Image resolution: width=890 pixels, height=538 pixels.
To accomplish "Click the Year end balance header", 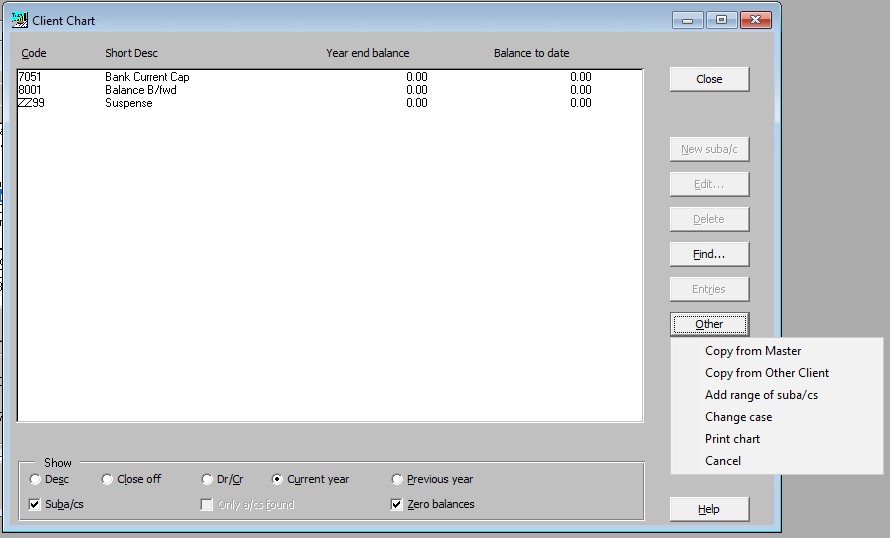I will [367, 53].
